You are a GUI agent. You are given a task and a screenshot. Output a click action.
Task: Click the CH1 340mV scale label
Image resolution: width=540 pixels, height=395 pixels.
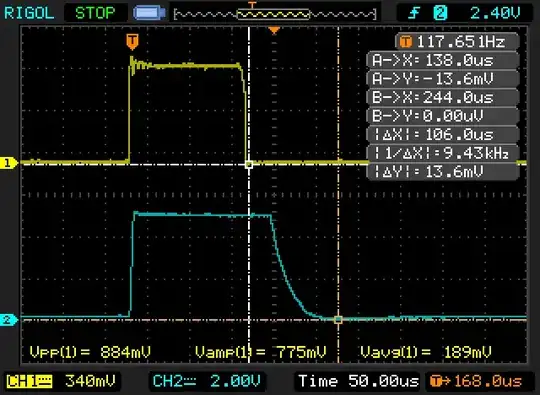(x=61, y=381)
